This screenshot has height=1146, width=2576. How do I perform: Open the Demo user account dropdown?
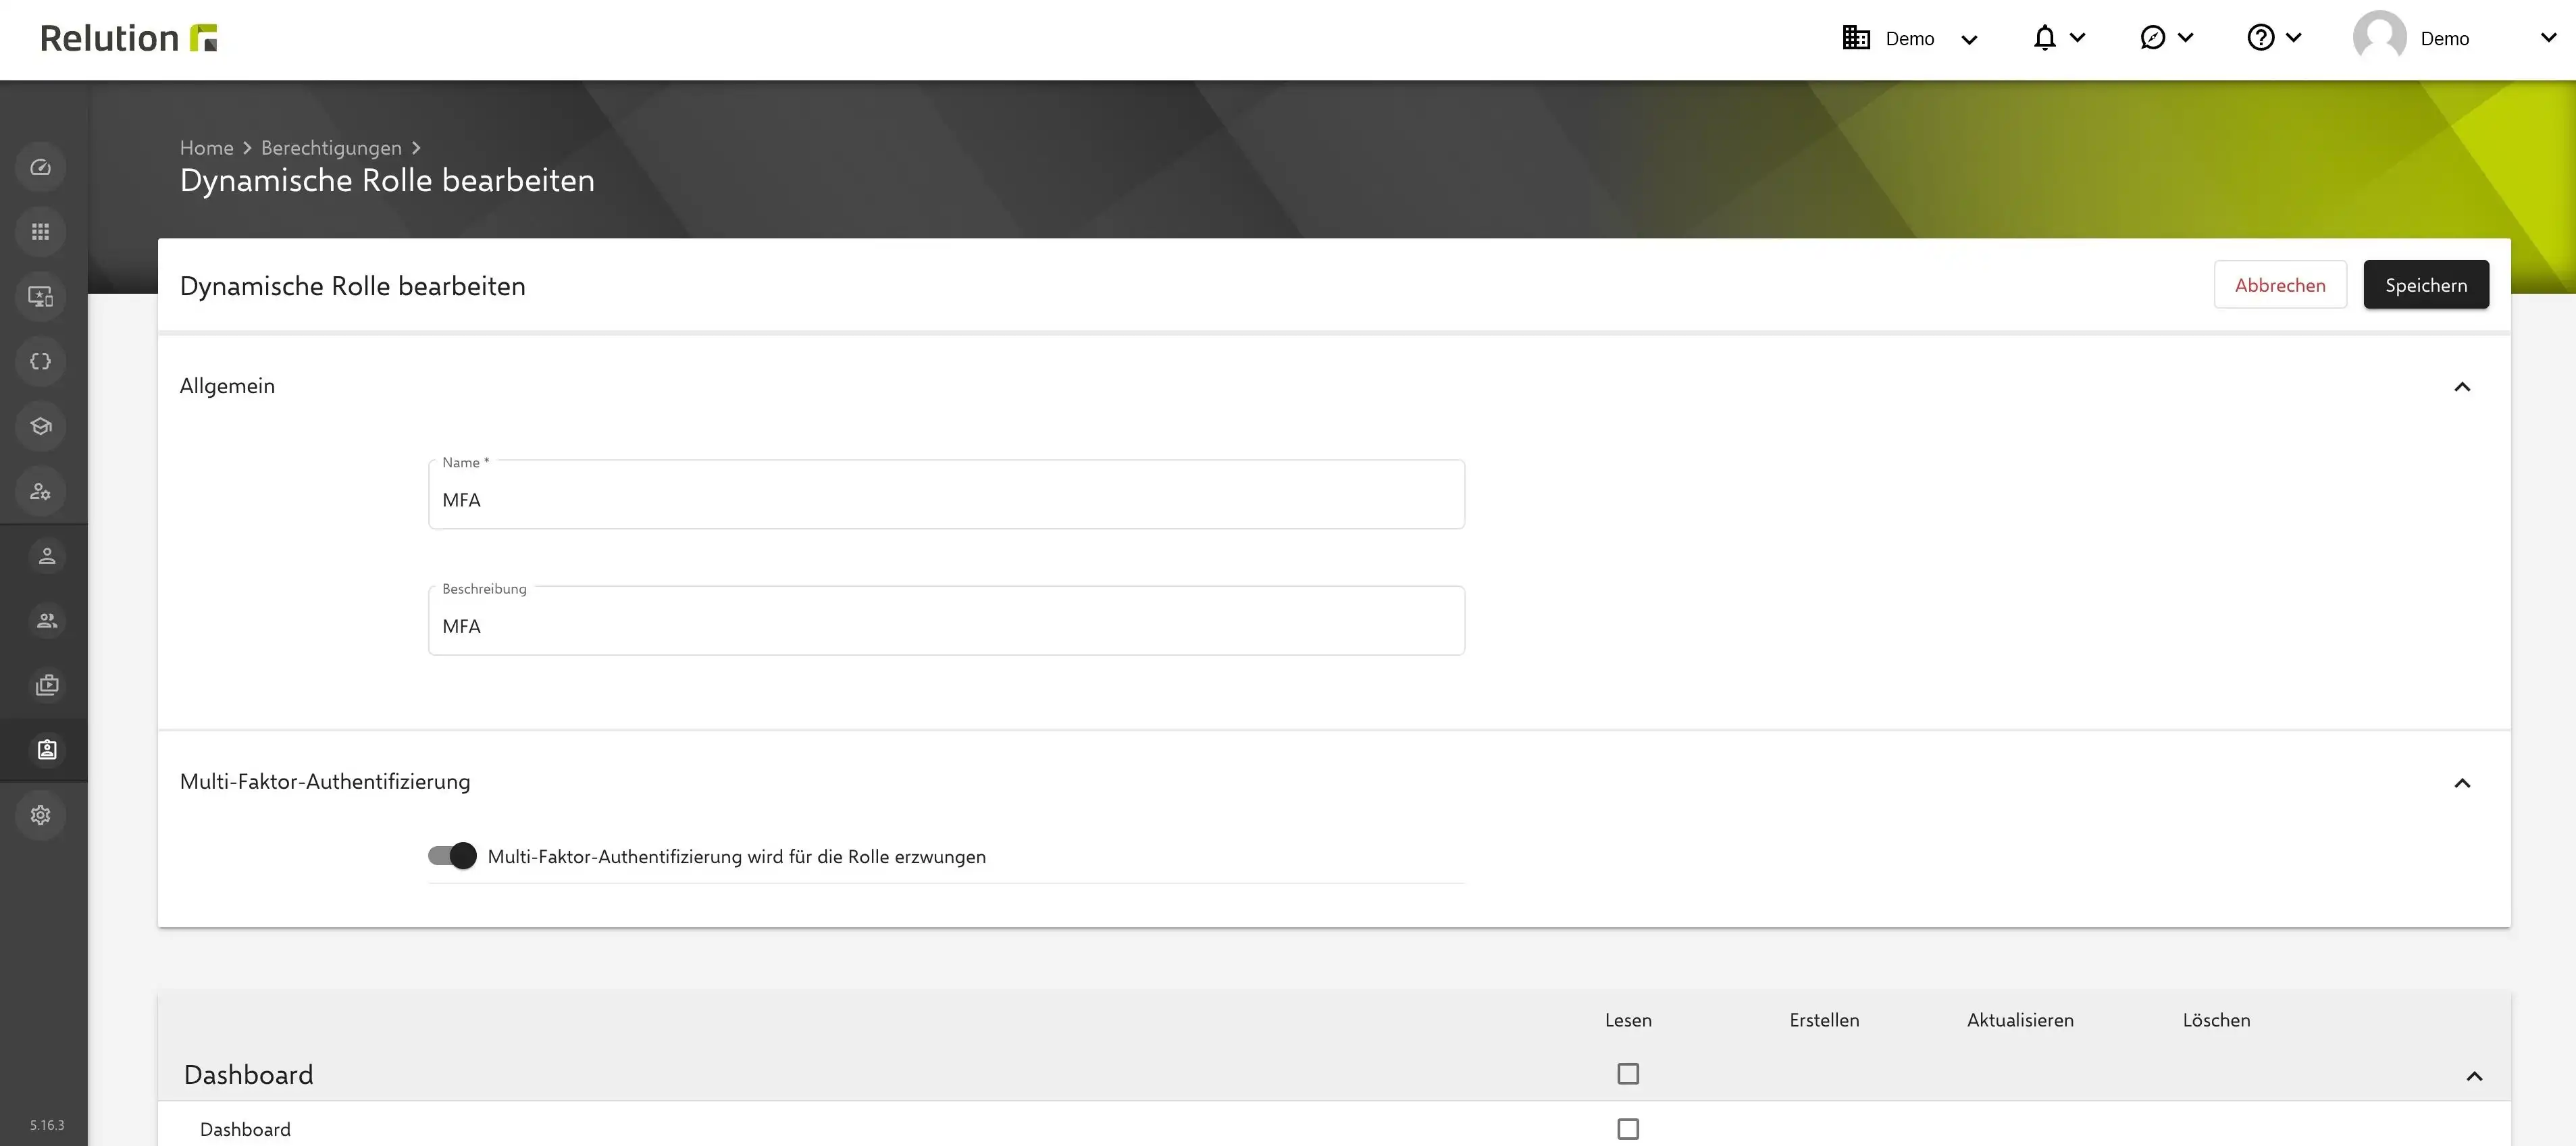click(x=2549, y=38)
